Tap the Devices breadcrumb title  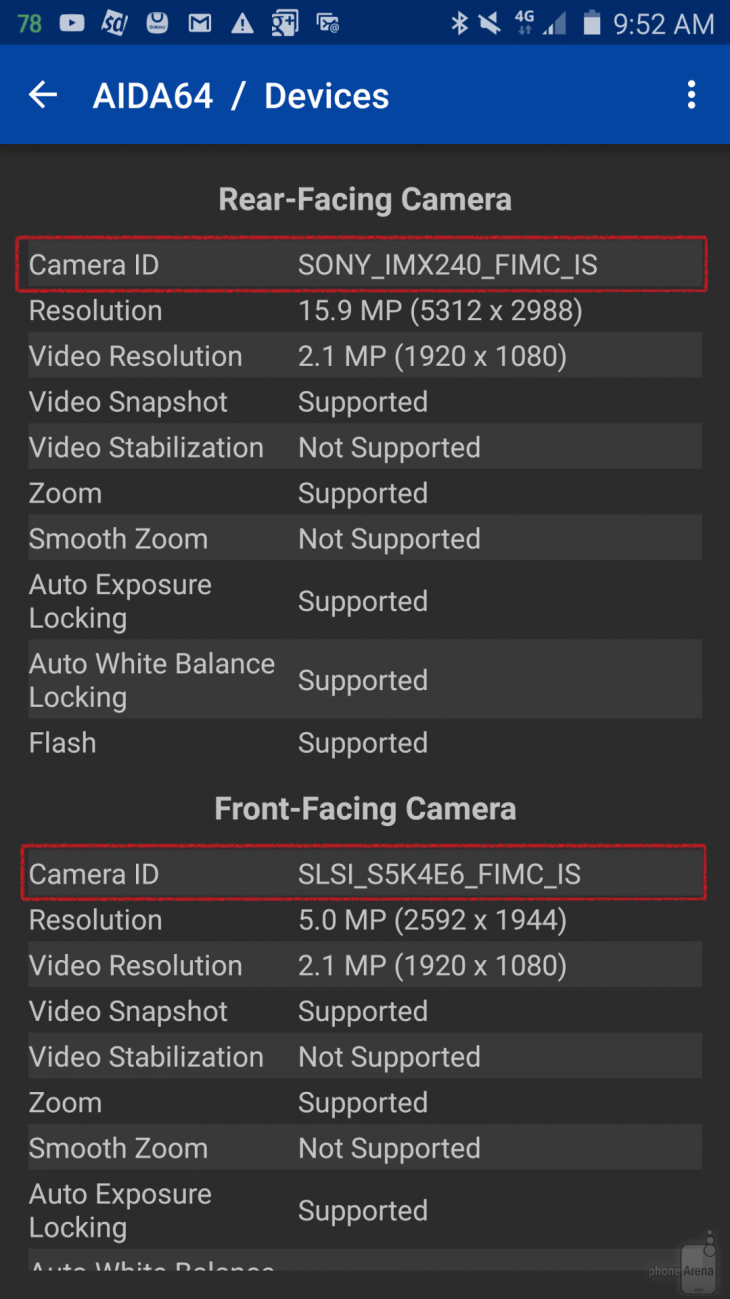pyautogui.click(x=326, y=96)
